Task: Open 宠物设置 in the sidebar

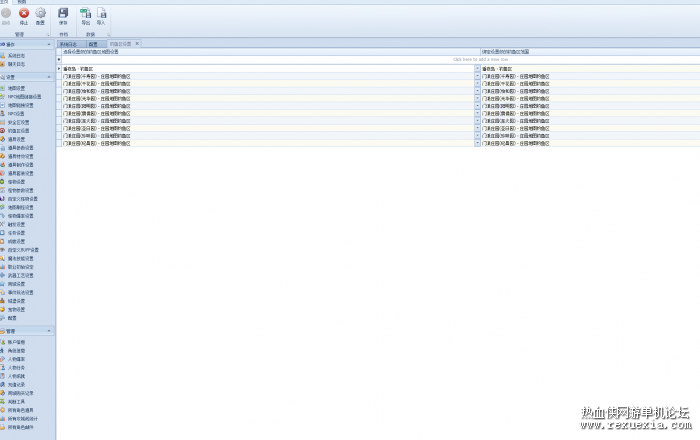Action: point(16,310)
